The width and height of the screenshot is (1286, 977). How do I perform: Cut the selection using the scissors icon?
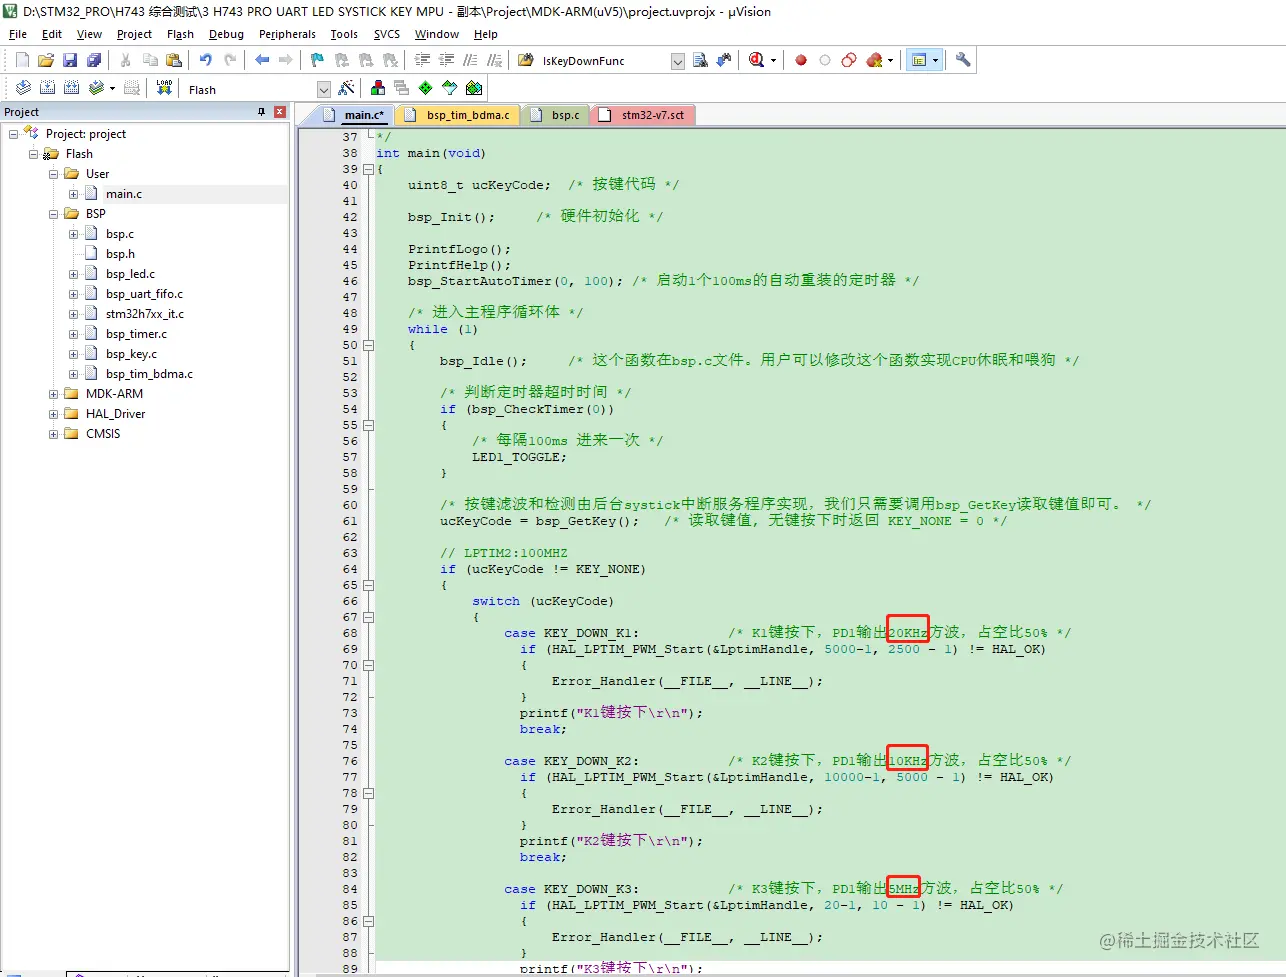[x=126, y=60]
